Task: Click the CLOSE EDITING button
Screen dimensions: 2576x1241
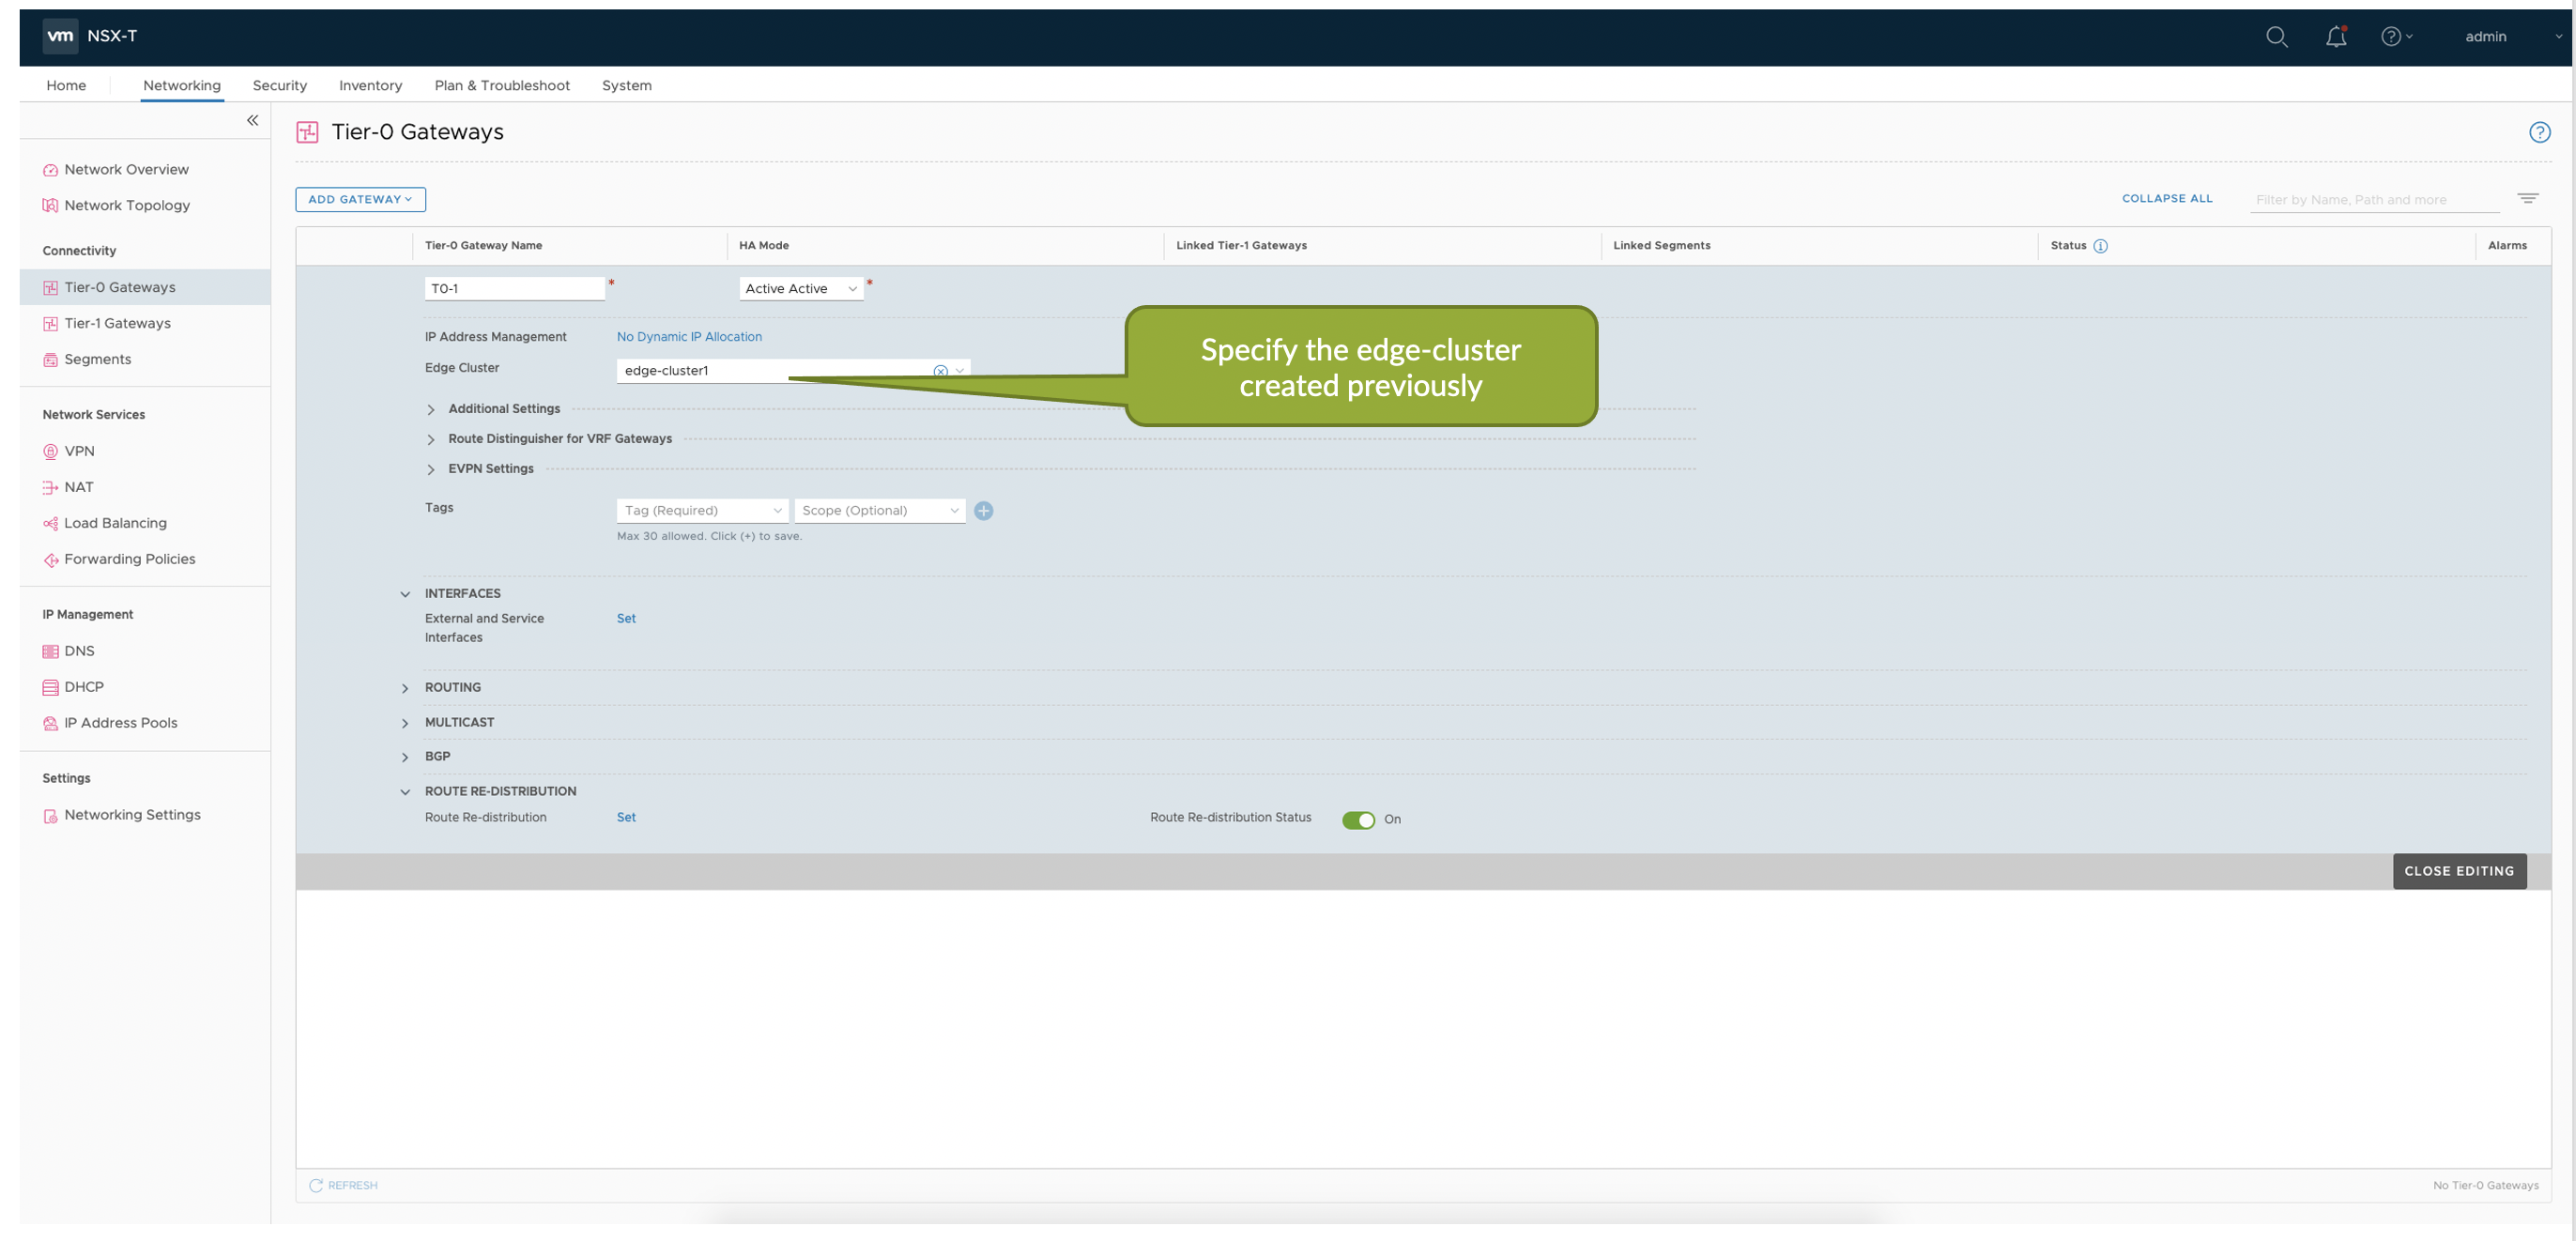Action: coord(2458,871)
